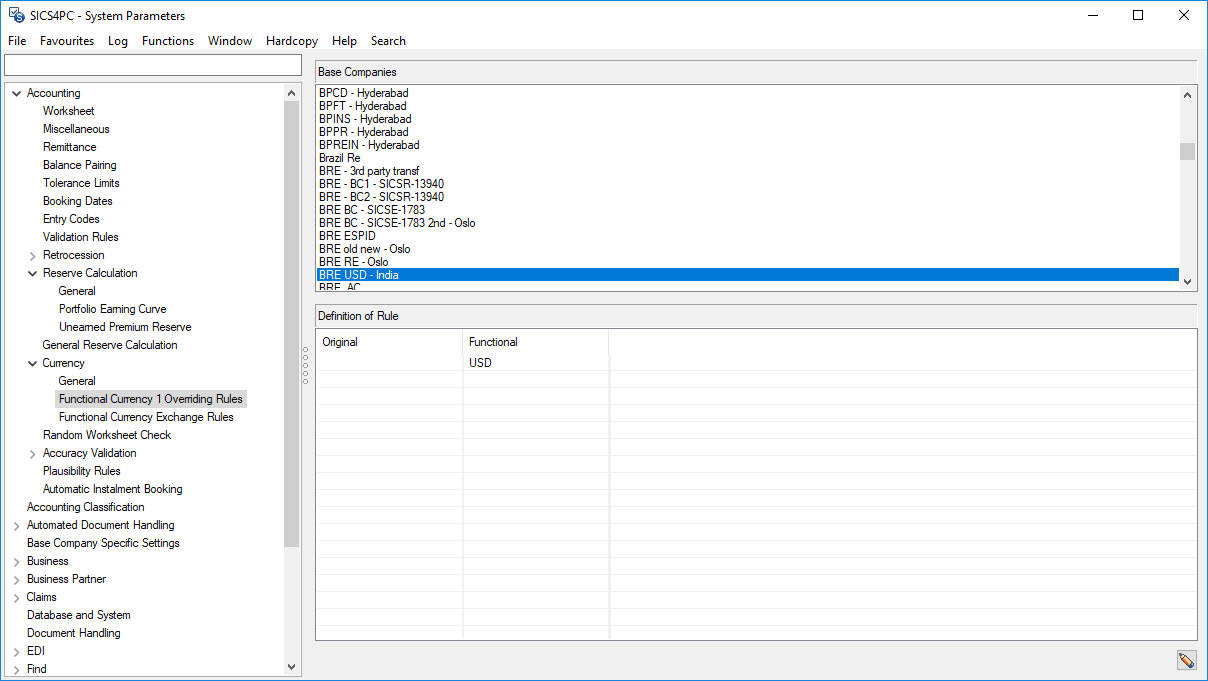This screenshot has width=1208, height=681.
Task: Select BRE RE - Oslo company
Action: click(x=354, y=262)
